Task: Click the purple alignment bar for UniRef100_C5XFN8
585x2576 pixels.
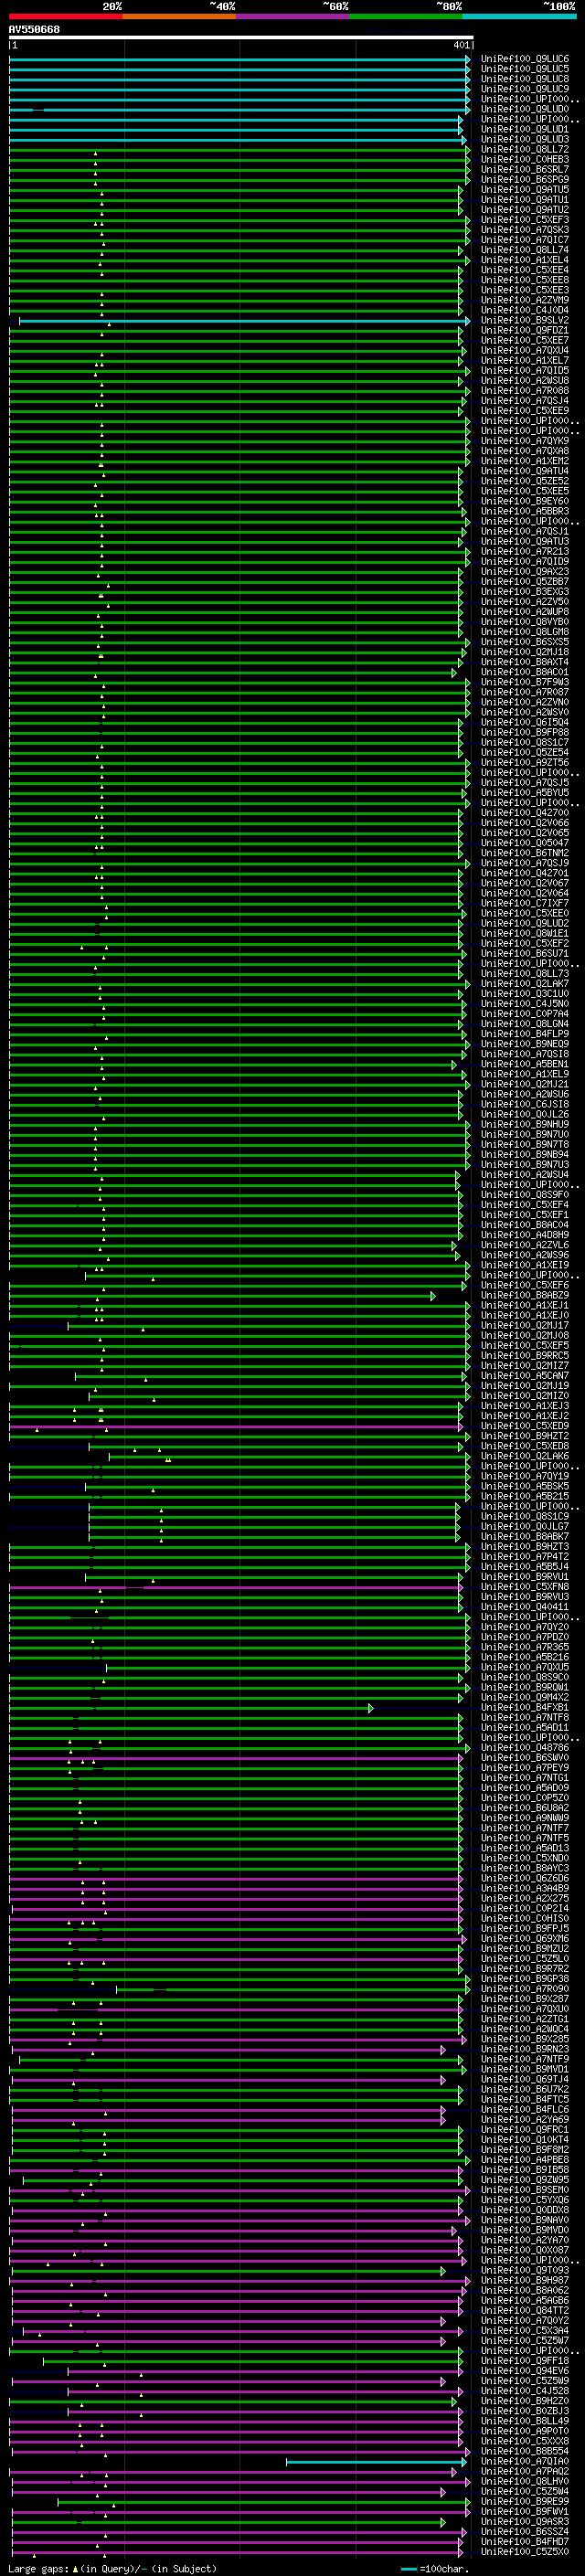Action: click(238, 1587)
